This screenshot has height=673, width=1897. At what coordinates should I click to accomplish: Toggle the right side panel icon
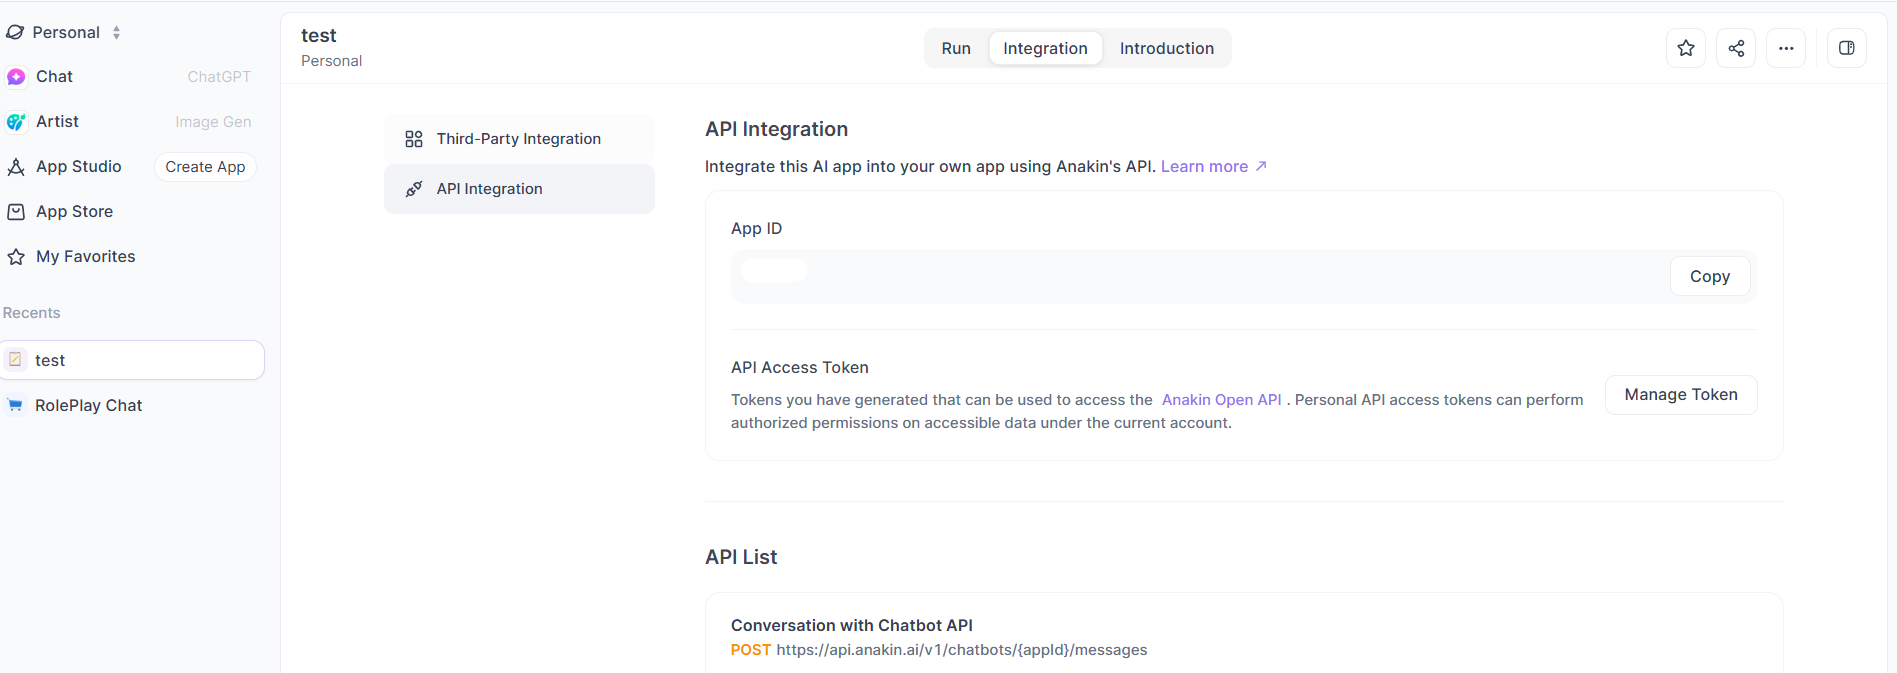tap(1847, 48)
